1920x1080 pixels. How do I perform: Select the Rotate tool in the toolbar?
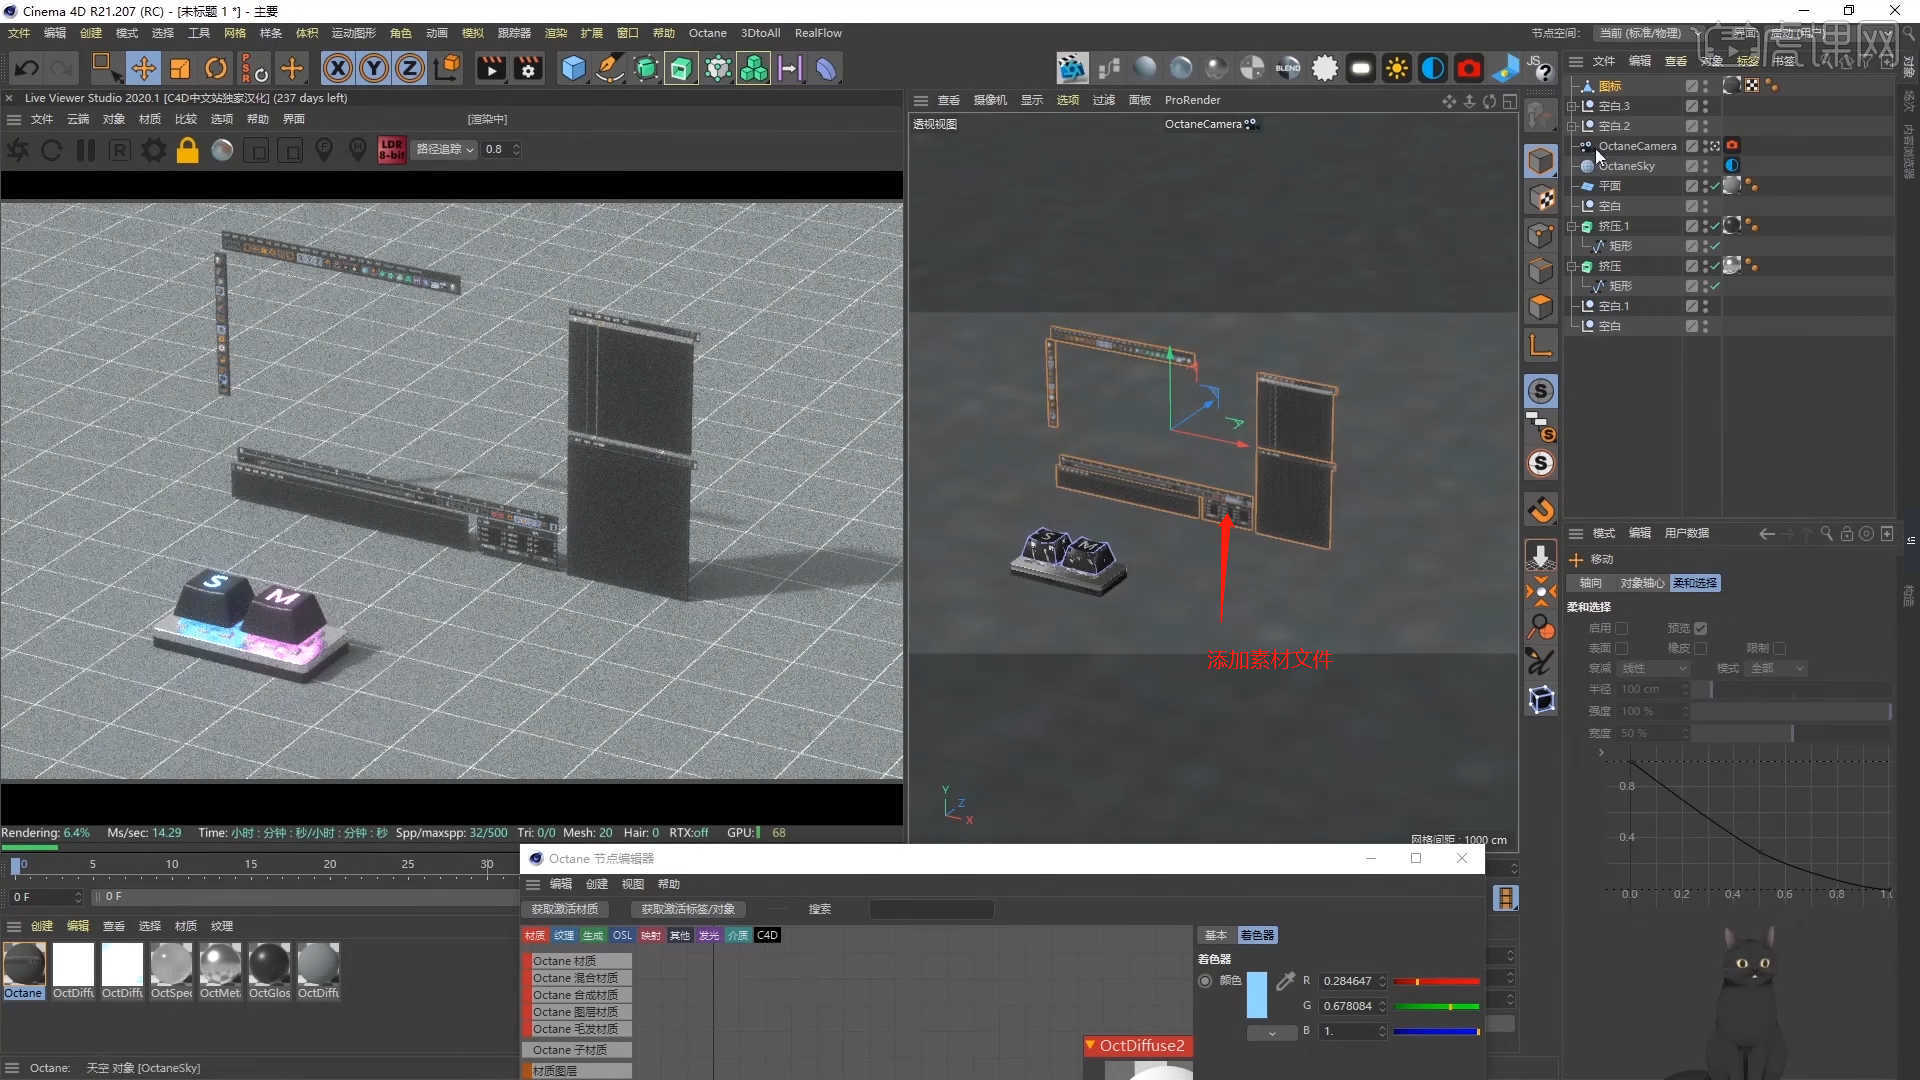coord(216,68)
